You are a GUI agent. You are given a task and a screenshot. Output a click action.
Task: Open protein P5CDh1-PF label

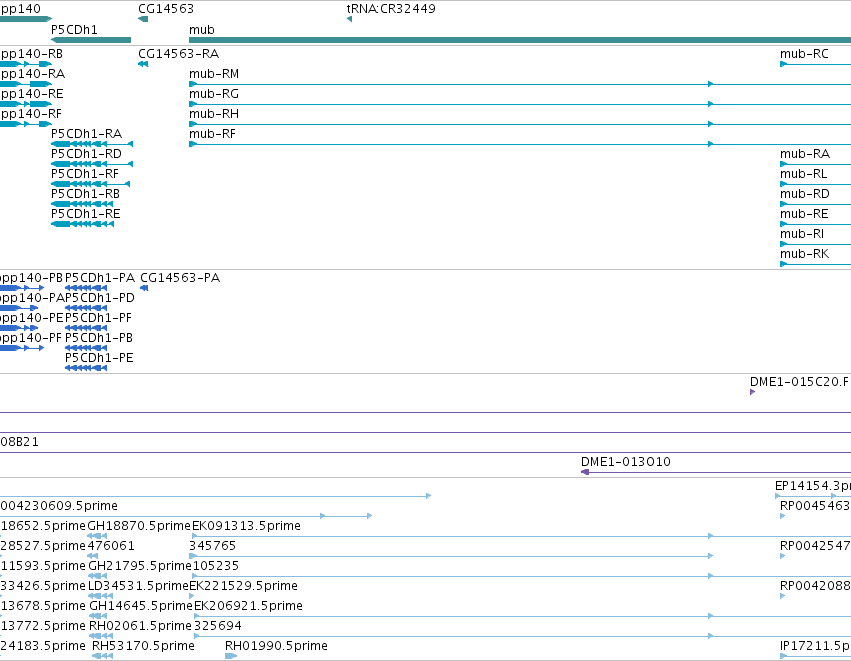point(98,318)
